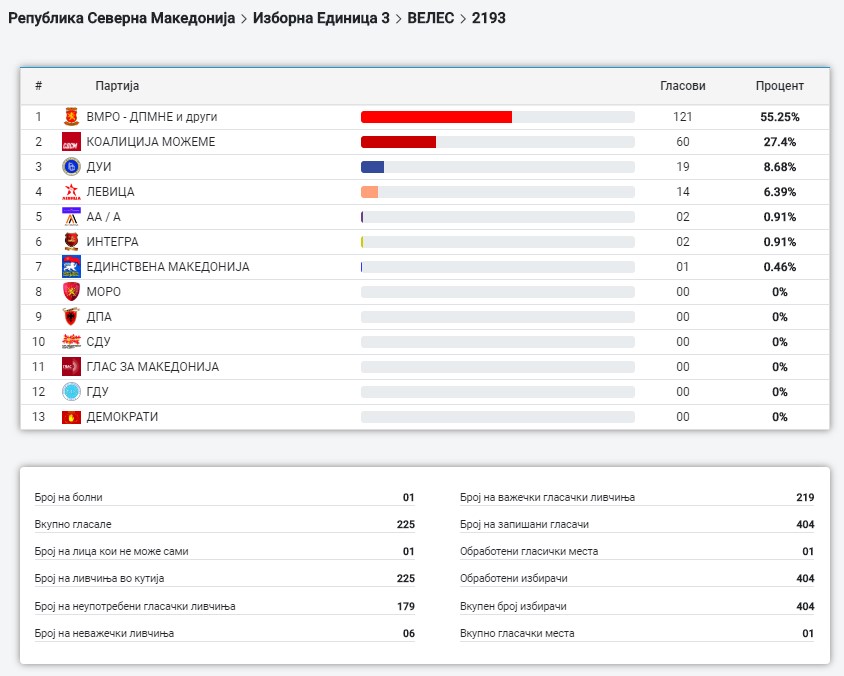Navigate to ВЕЛЕС breadcrumb link
This screenshot has height=676, width=844.
coord(430,18)
